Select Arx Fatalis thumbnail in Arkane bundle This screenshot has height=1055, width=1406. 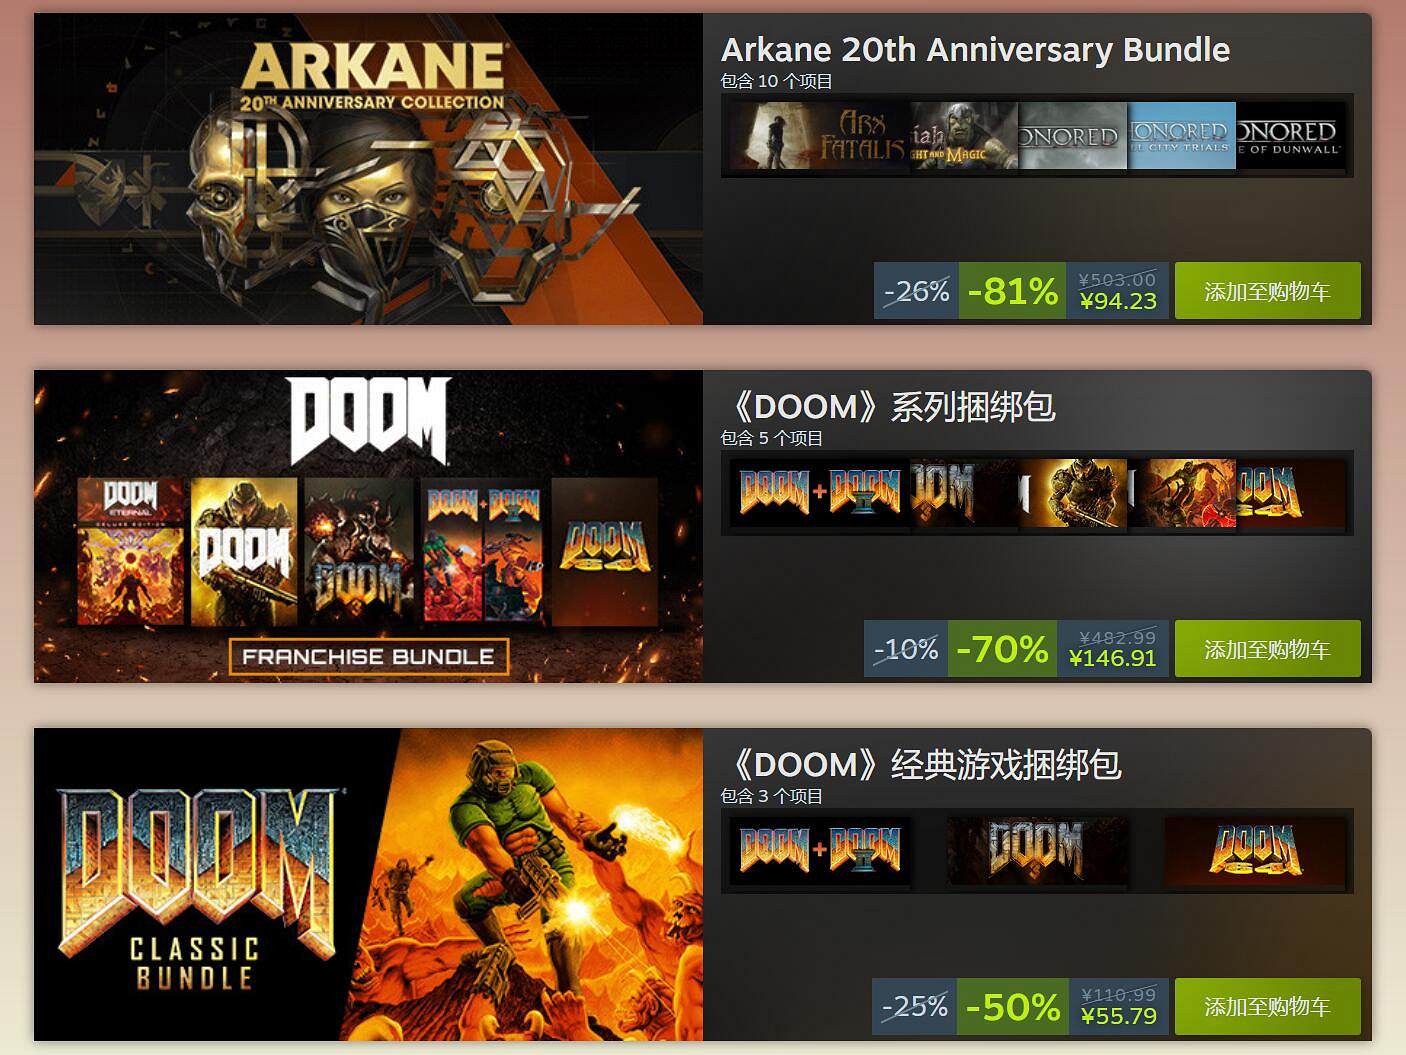click(x=819, y=136)
